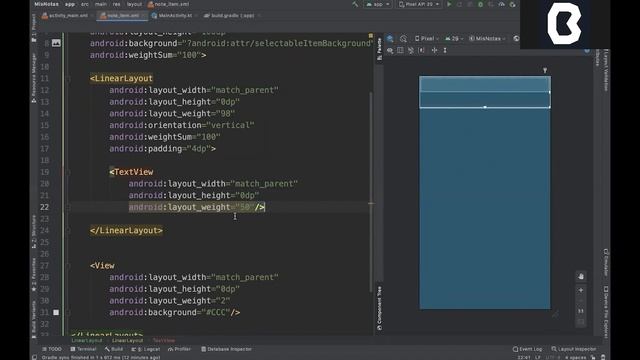
Task: Run the app with the green play icon
Action: click(449, 4)
